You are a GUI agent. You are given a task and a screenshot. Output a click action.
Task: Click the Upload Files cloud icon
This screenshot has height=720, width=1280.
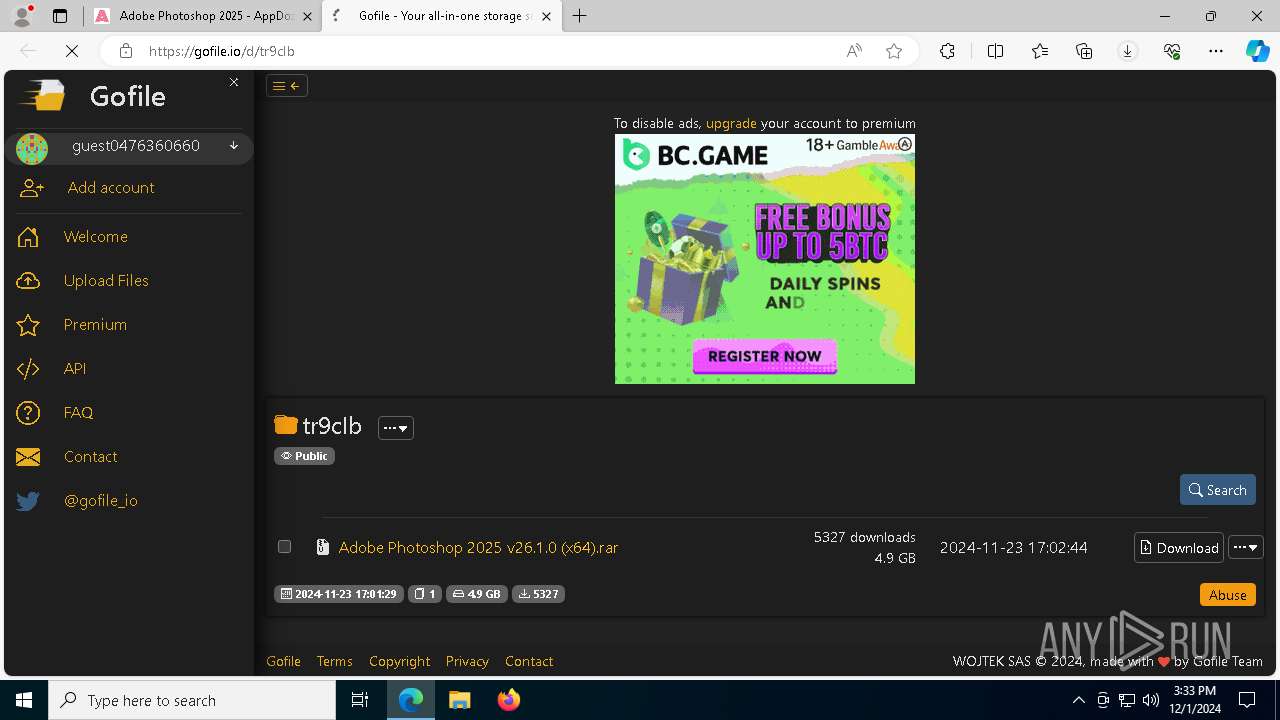pyautogui.click(x=28, y=281)
